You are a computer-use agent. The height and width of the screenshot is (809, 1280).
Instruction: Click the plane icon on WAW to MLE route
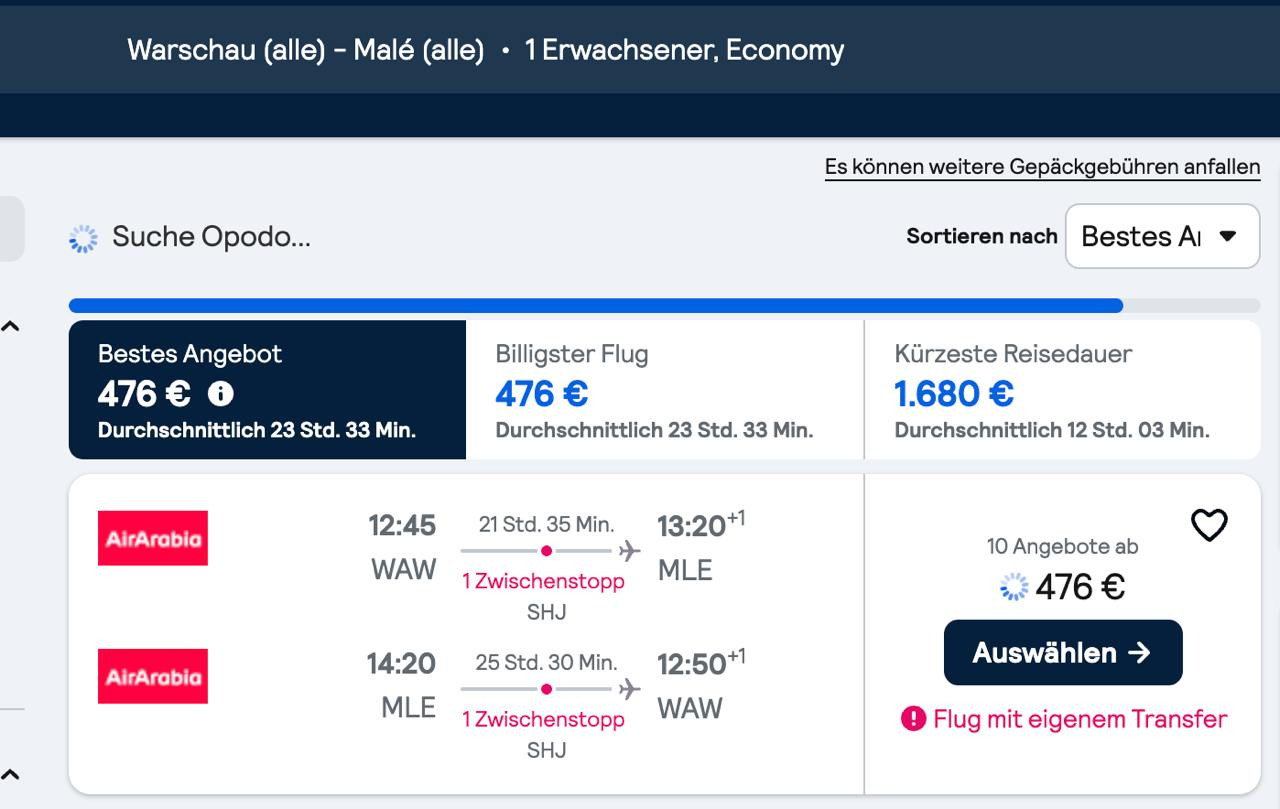[x=629, y=550]
